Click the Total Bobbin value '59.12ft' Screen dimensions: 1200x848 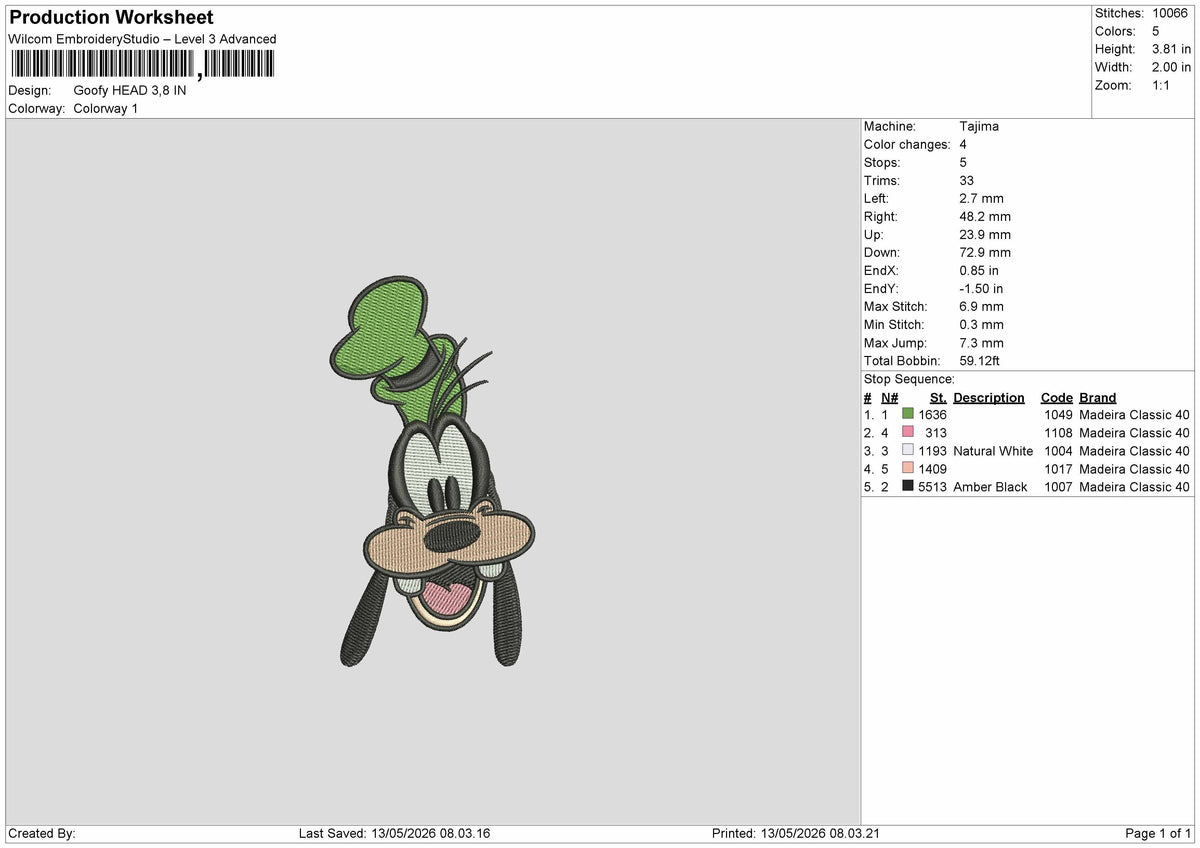click(x=980, y=360)
